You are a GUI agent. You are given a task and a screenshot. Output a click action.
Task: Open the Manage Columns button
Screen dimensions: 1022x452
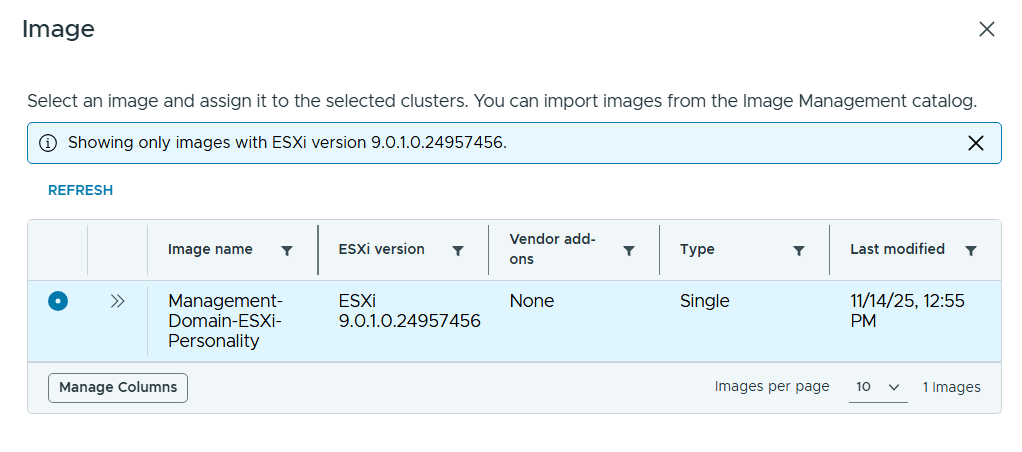(x=118, y=388)
